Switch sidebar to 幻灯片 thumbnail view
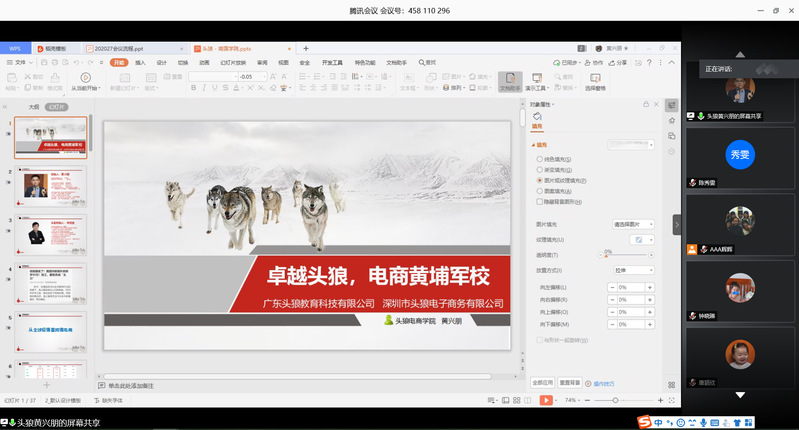 [56, 107]
